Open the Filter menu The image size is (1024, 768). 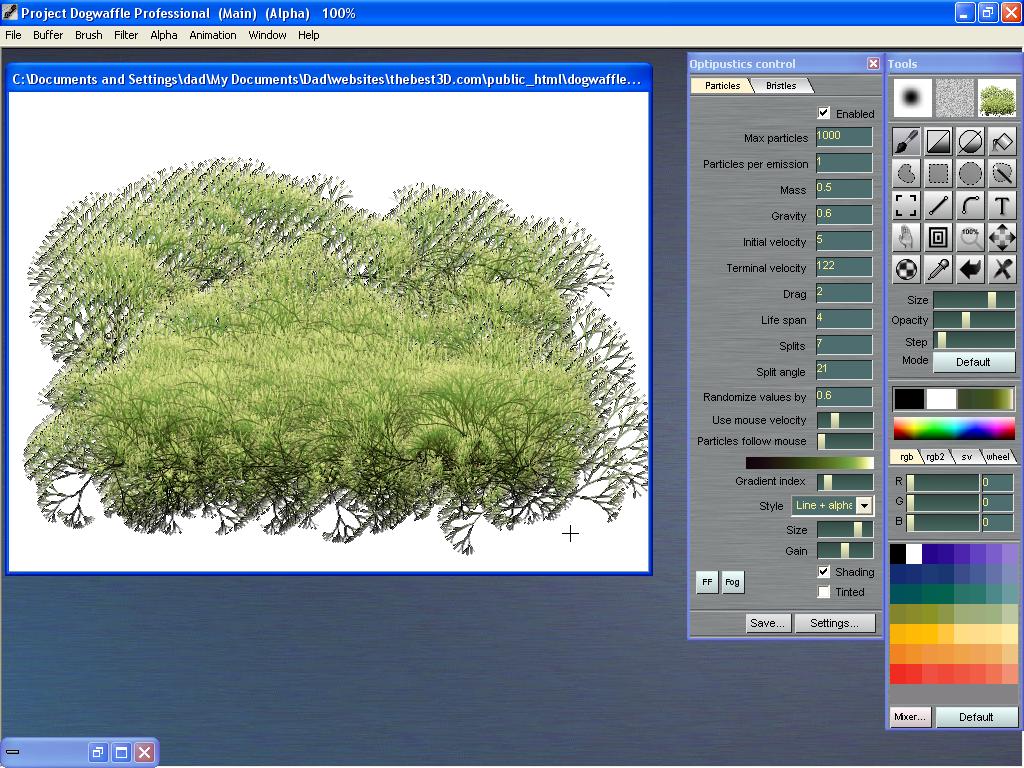(x=126, y=35)
